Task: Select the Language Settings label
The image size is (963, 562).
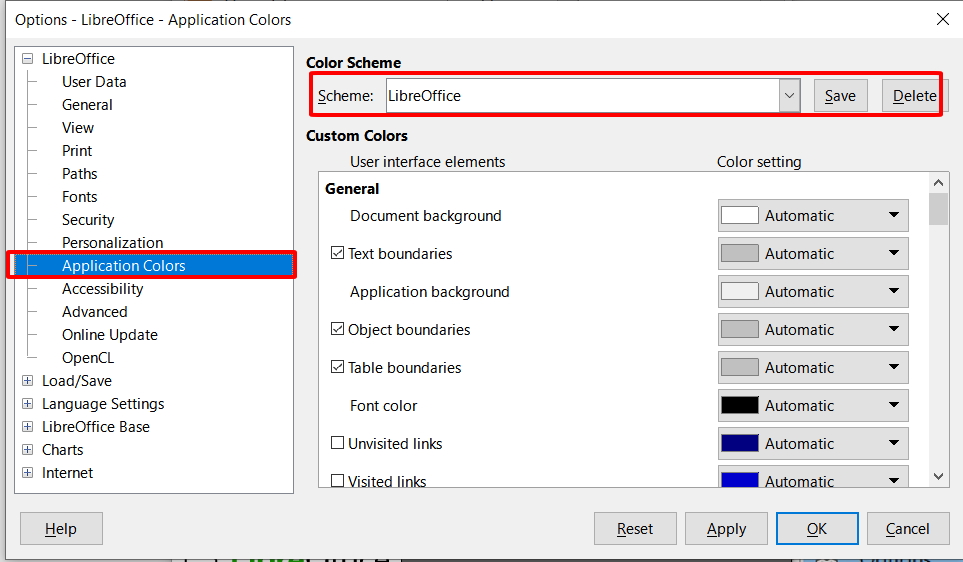Action: tap(103, 404)
